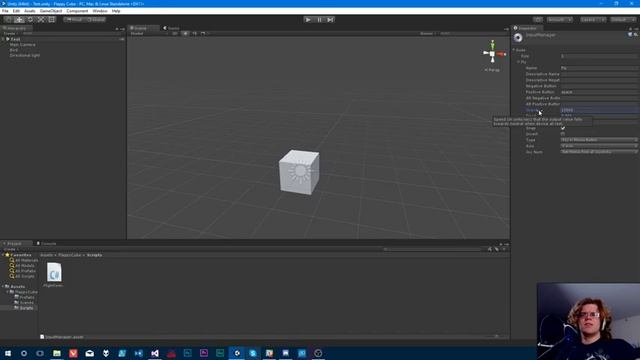This screenshot has width=640, height=360.
Task: Click the Step frame button
Action: coord(330,20)
